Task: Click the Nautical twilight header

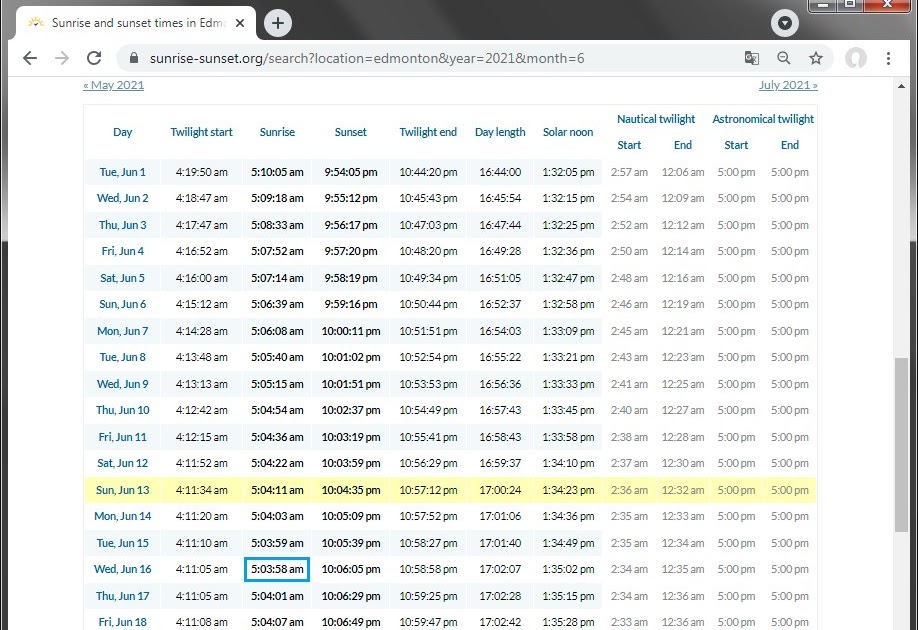Action: pyautogui.click(x=656, y=119)
